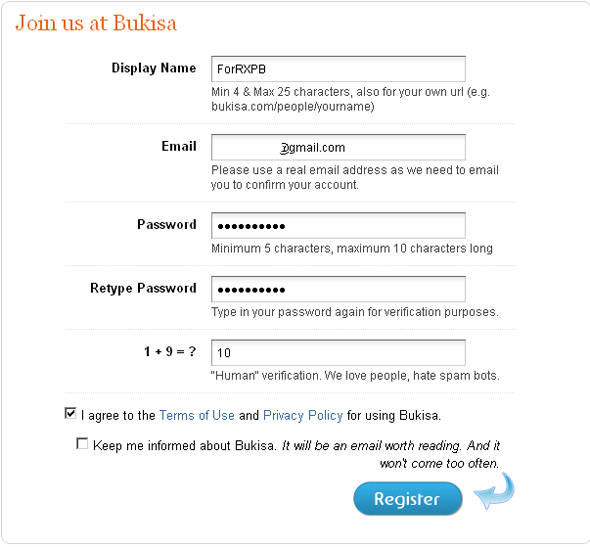Viewport: 590px width, 547px height.
Task: Focus the Retype Password field
Action: [x=338, y=289]
